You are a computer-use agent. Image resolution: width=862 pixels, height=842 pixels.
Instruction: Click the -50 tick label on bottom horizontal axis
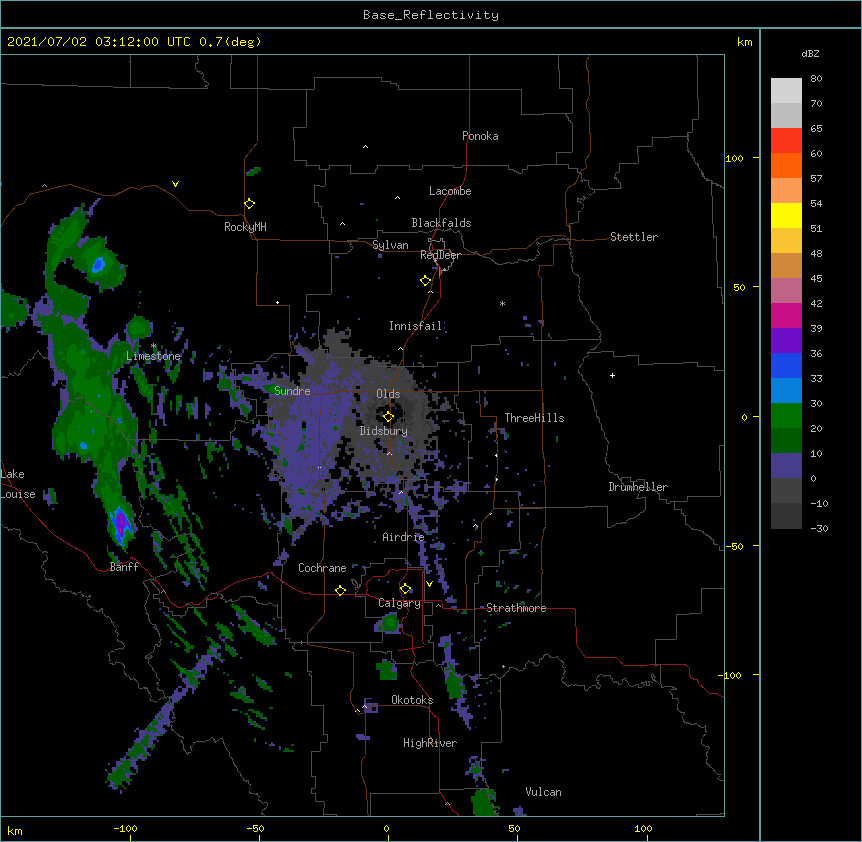(x=255, y=828)
